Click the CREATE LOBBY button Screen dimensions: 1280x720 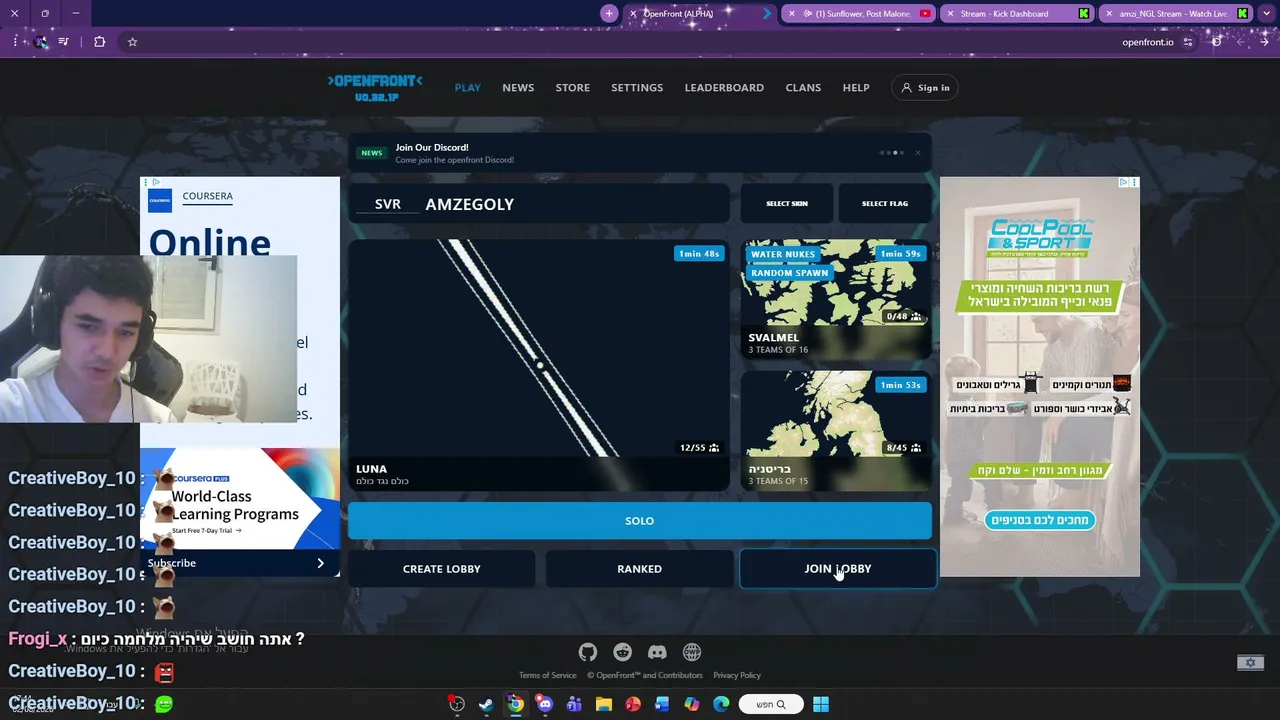click(442, 569)
